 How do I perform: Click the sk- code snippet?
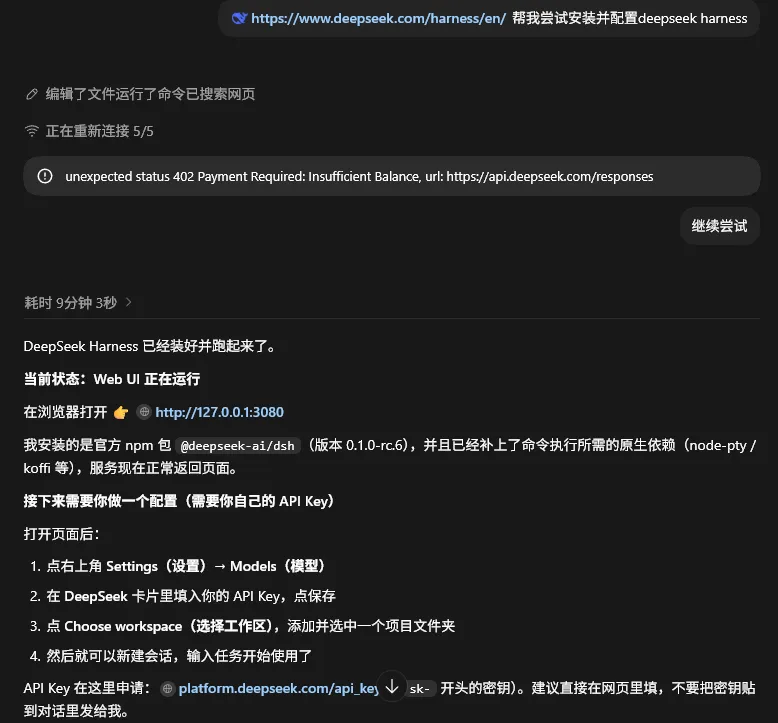point(420,689)
